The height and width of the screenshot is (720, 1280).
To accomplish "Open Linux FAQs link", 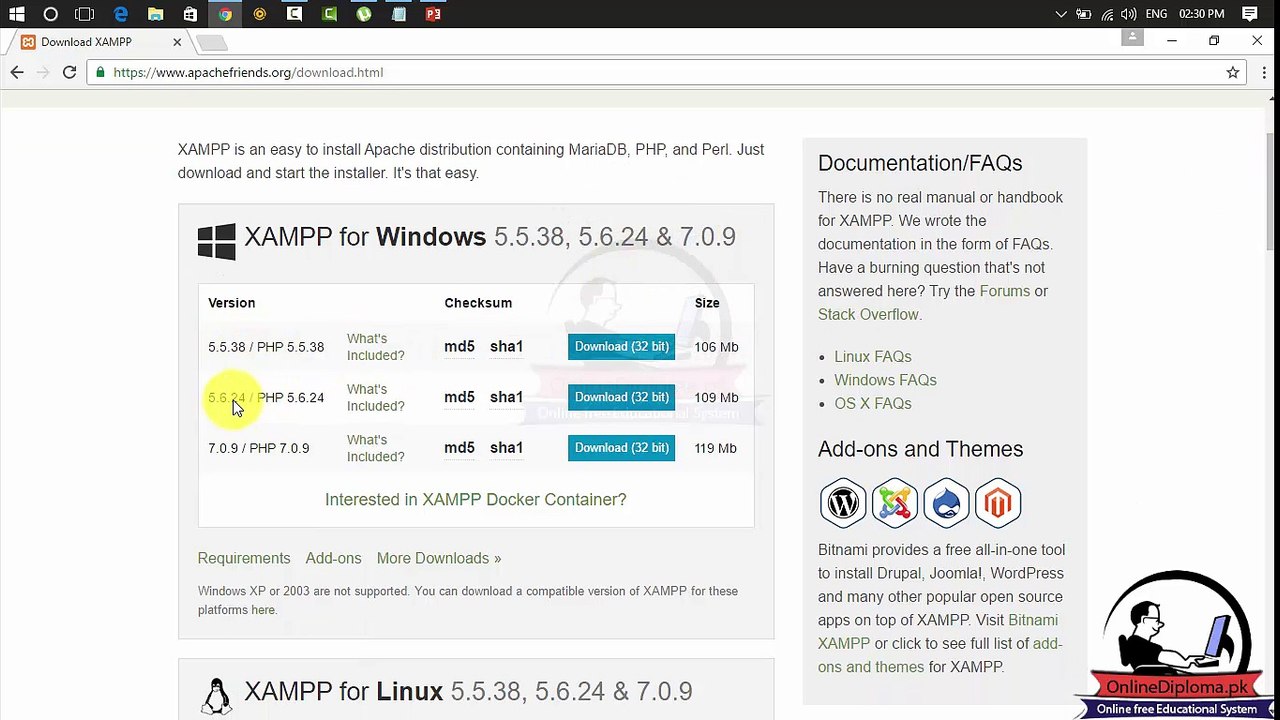I will 873,357.
